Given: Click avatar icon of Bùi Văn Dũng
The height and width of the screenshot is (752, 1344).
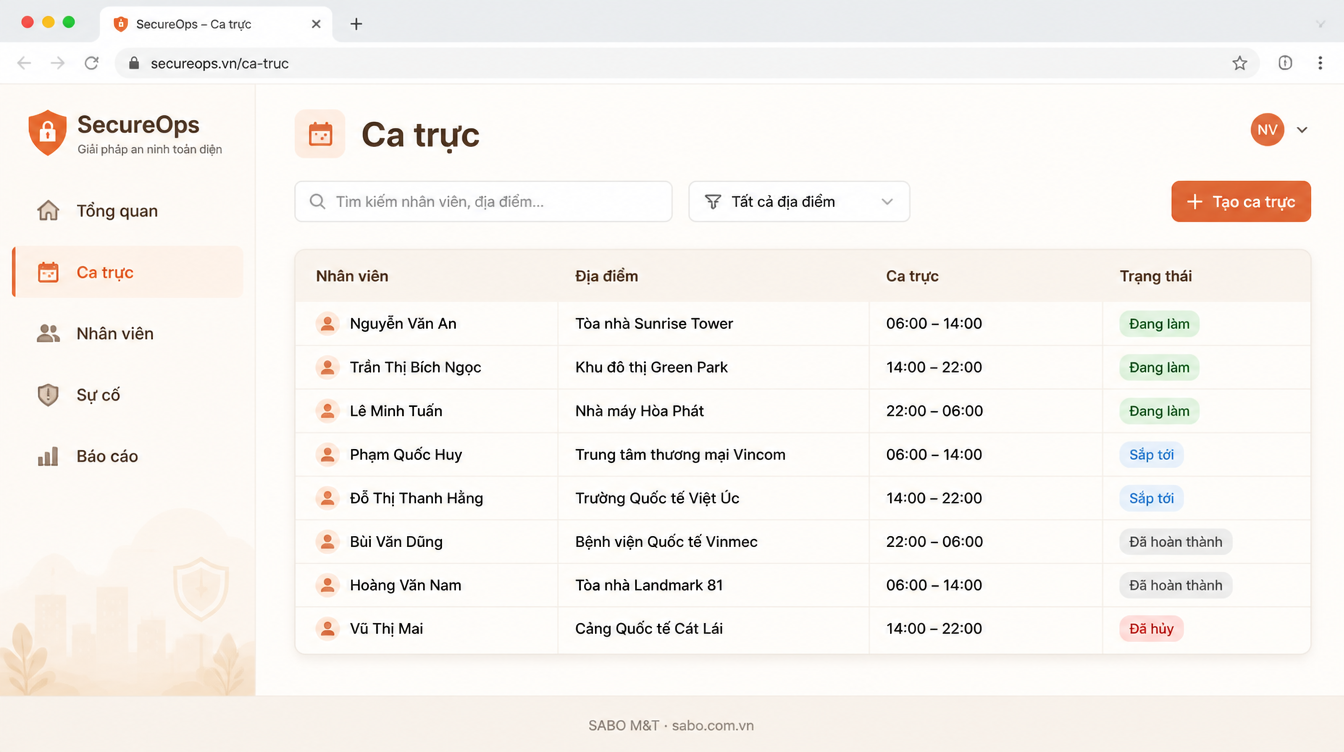Looking at the screenshot, I should coord(327,542).
